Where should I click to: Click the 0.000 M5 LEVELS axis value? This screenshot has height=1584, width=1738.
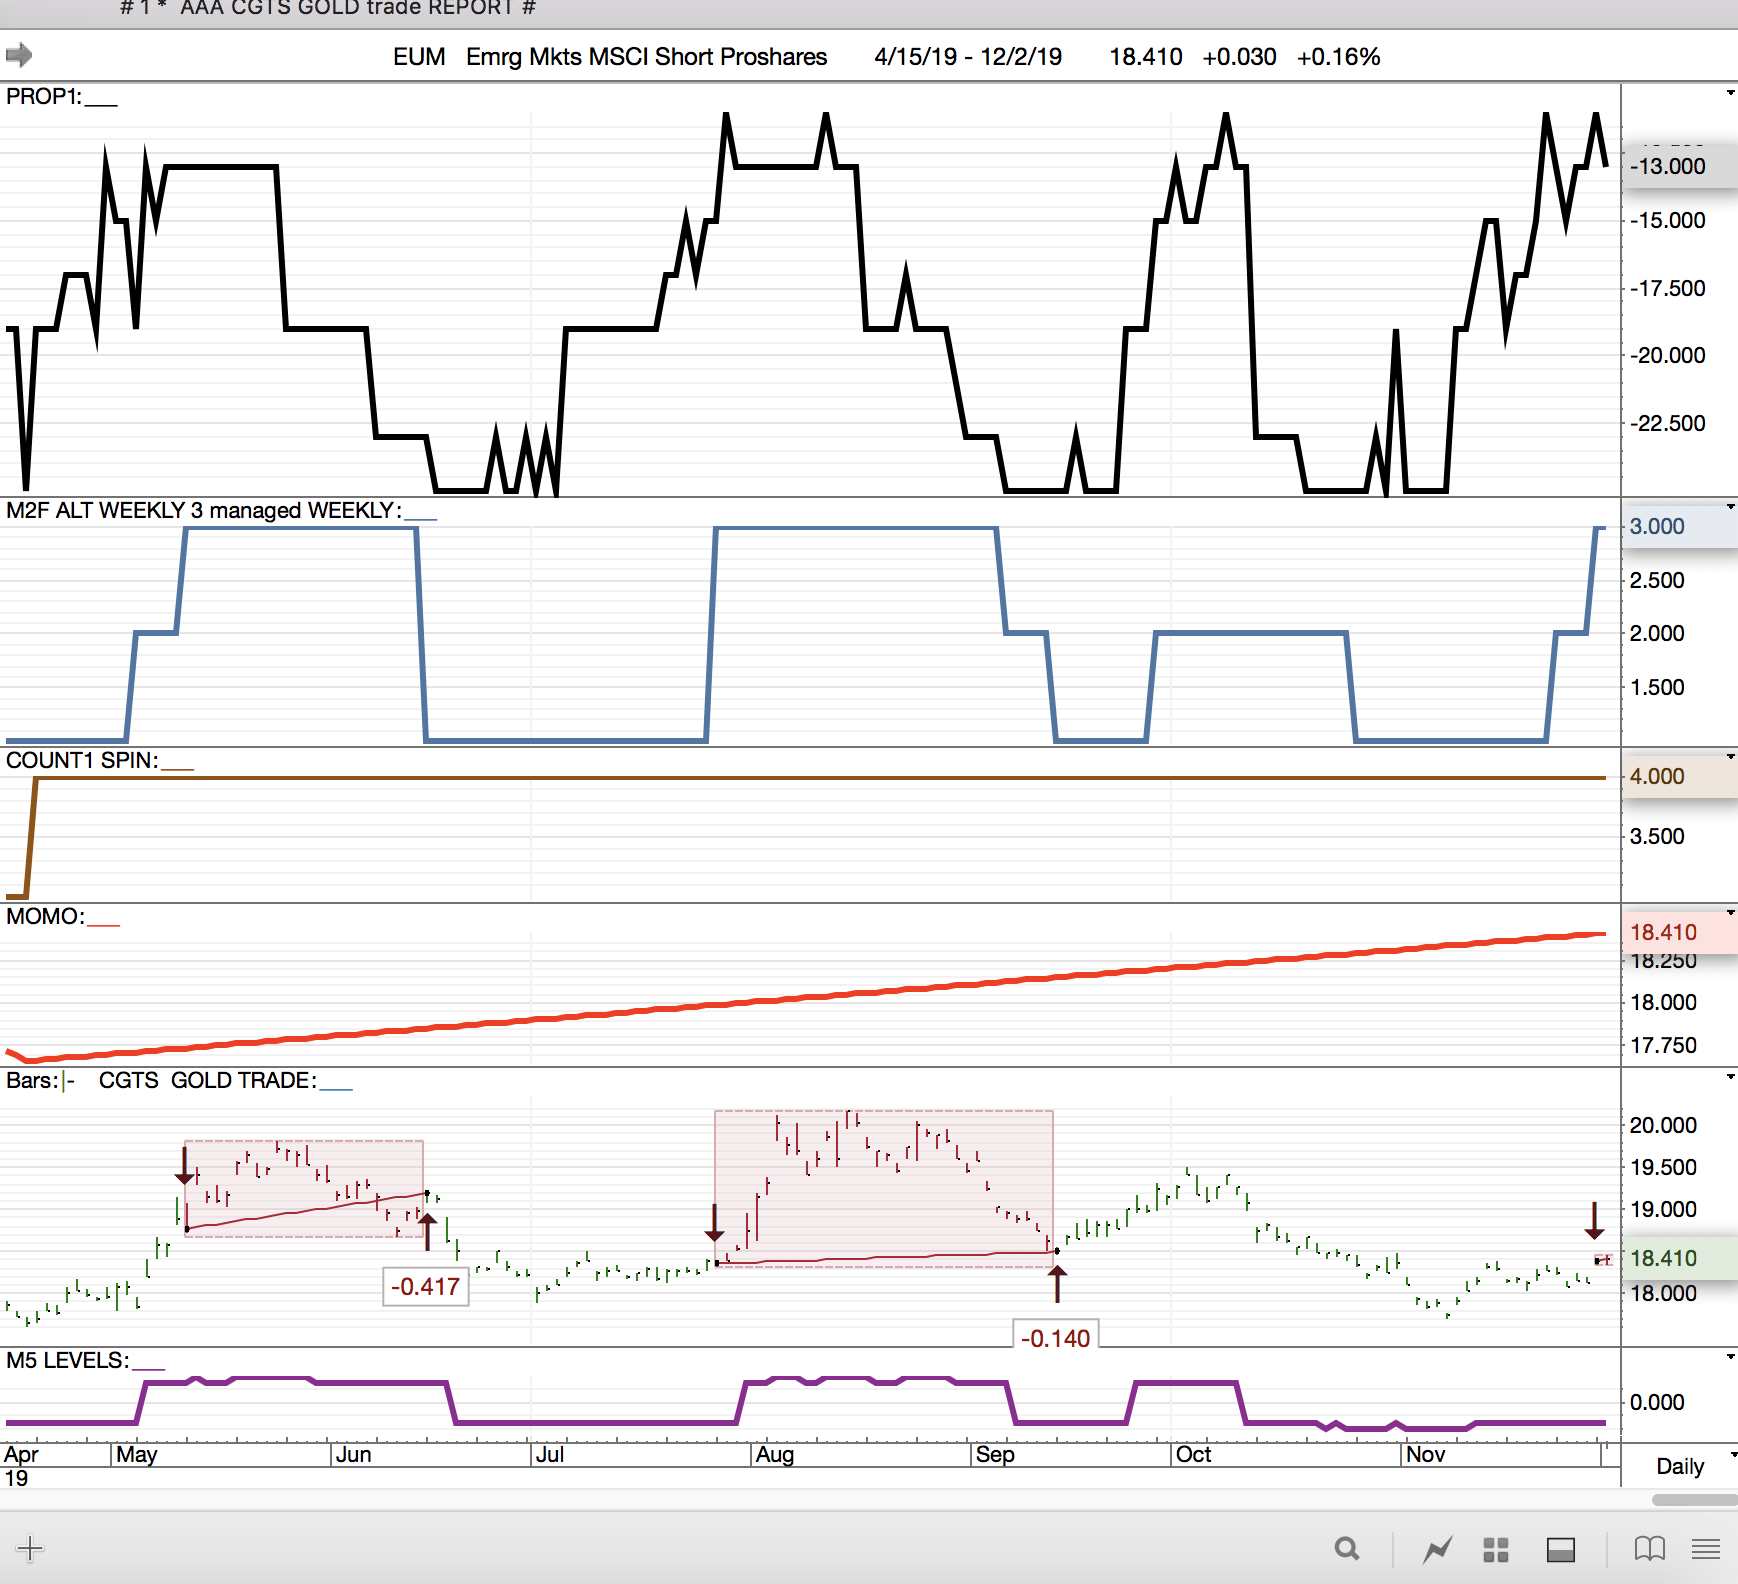click(1657, 1402)
